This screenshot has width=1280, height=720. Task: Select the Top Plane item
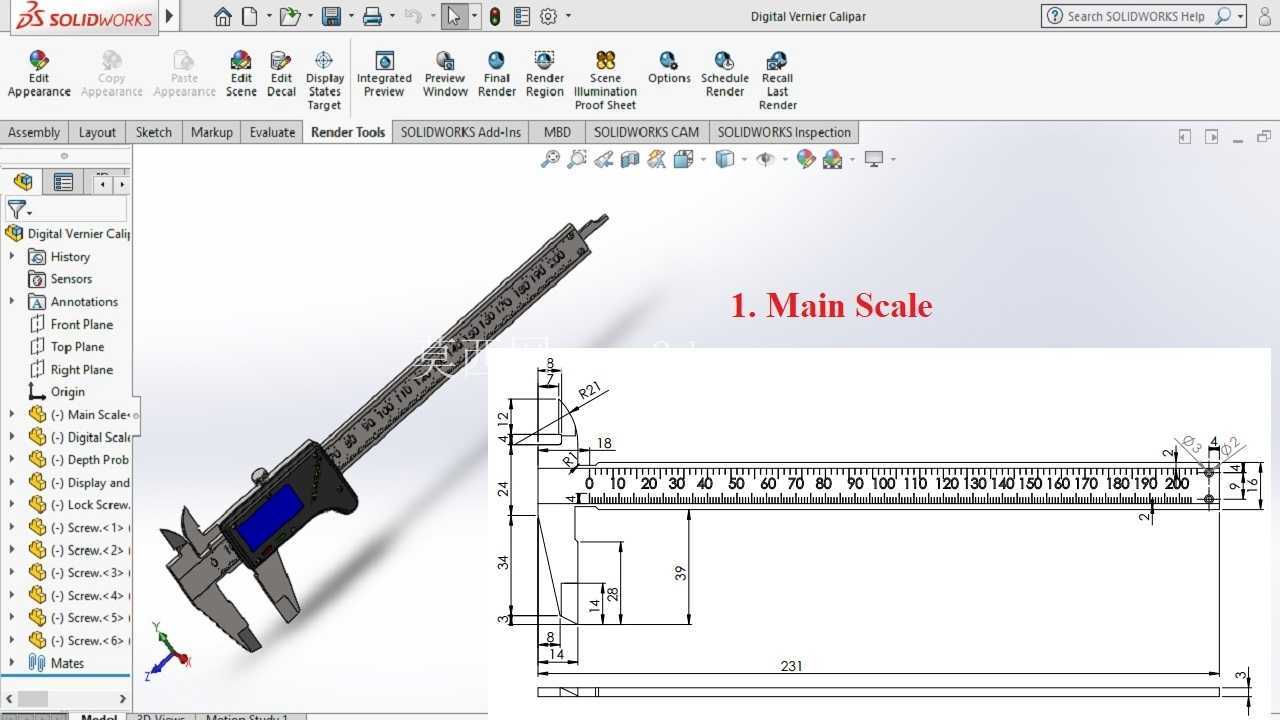67,346
